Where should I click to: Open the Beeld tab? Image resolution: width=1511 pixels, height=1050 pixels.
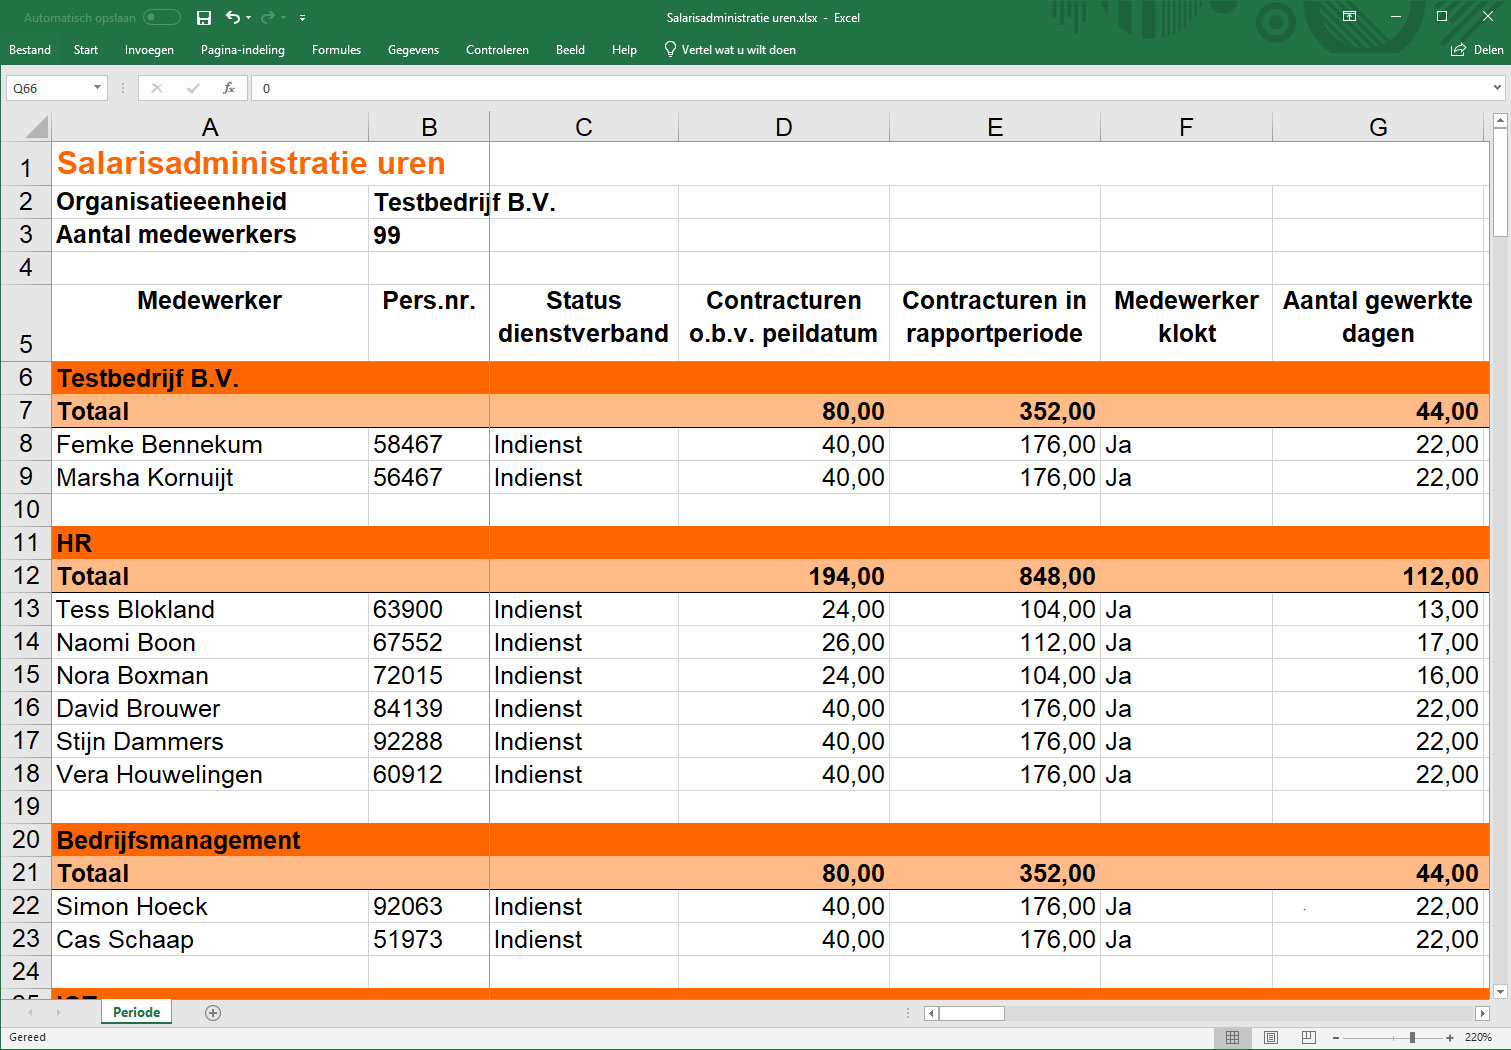click(x=570, y=50)
